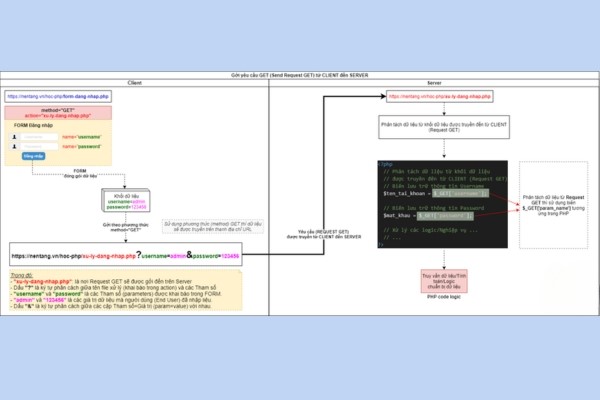The image size is (600, 400).
Task: Click the diagram title 'Gửi yêu cầu GET'
Action: pos(299,75)
